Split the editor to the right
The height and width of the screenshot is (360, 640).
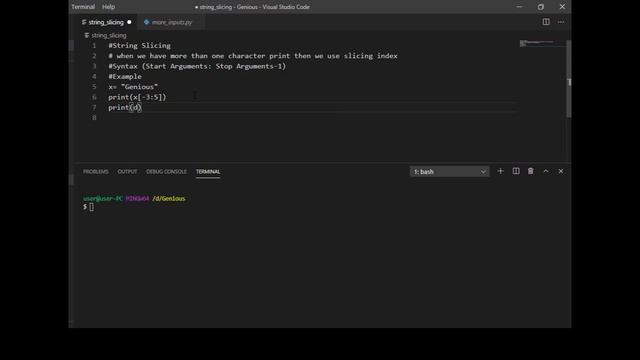(546, 22)
